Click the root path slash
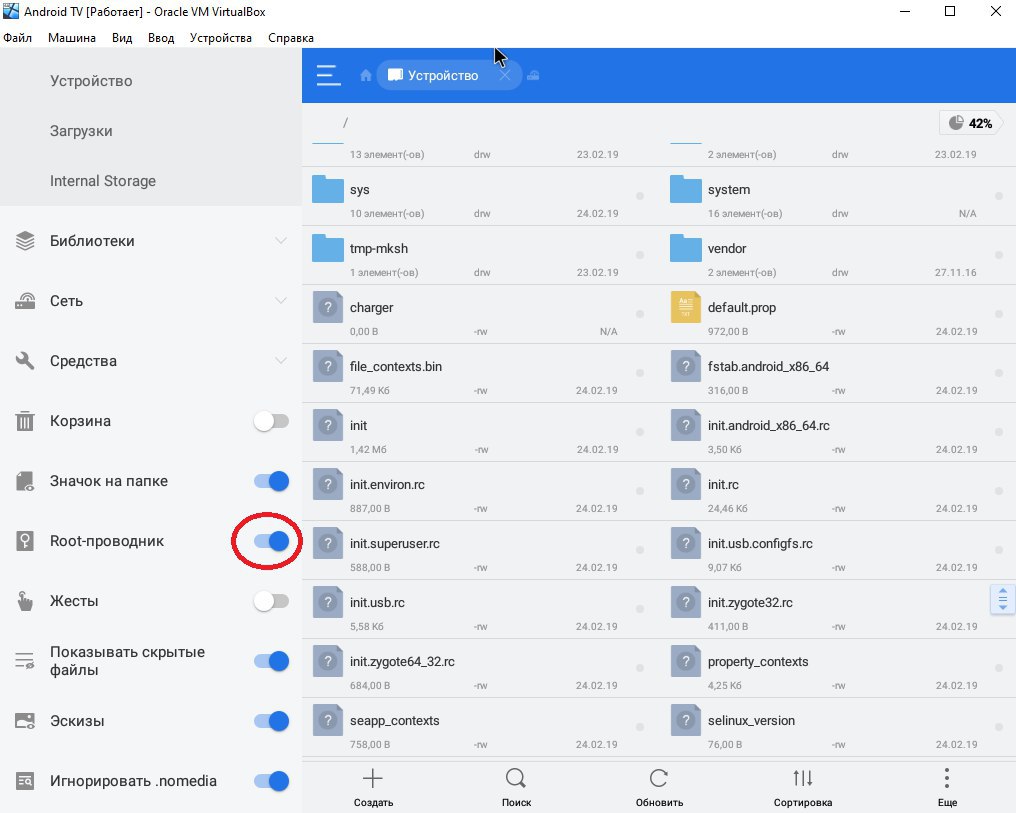Viewport: 1016px width, 813px height. point(345,122)
